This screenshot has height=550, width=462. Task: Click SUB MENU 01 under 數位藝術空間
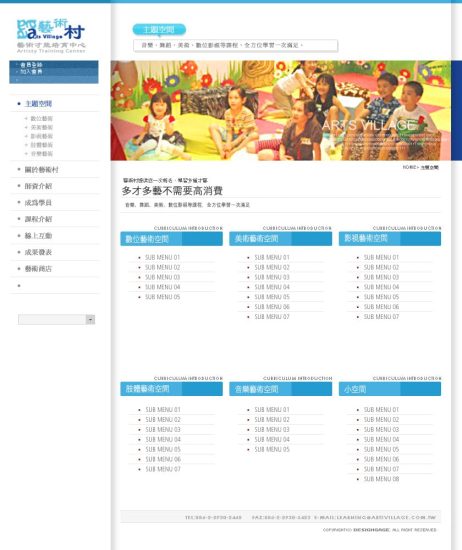pyautogui.click(x=163, y=257)
